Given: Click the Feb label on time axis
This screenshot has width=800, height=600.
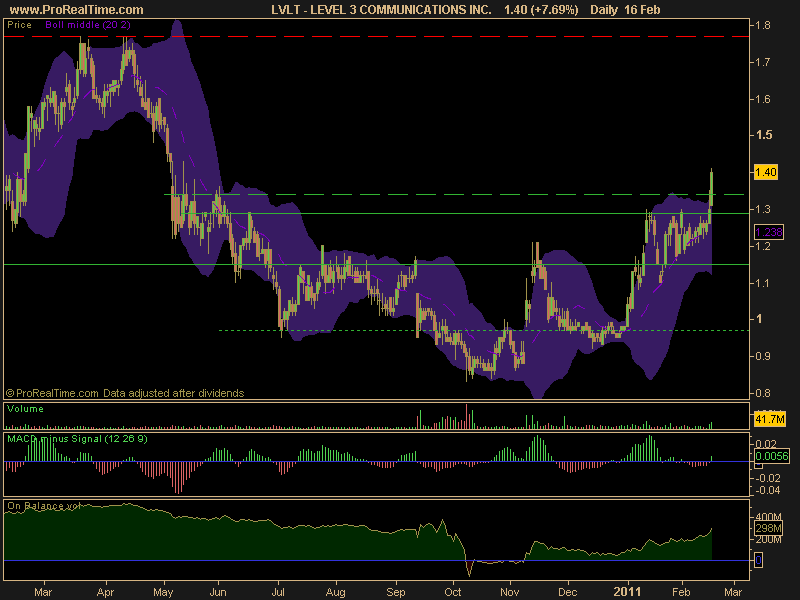Looking at the screenshot, I should tap(681, 592).
